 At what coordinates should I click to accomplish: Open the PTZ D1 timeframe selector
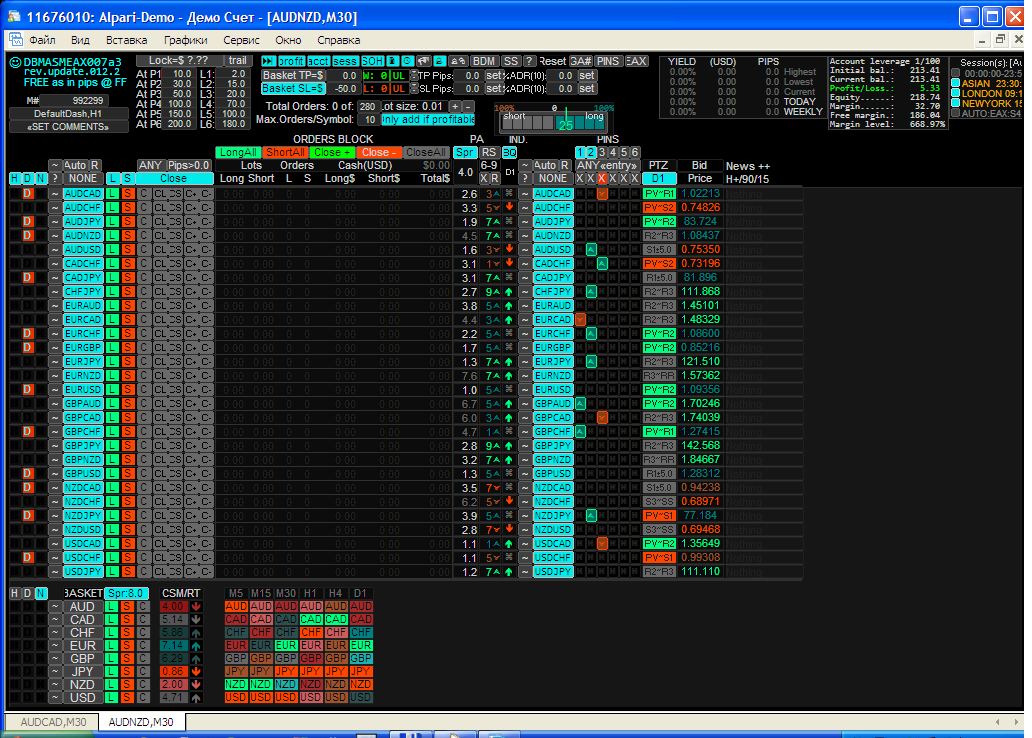pos(658,178)
